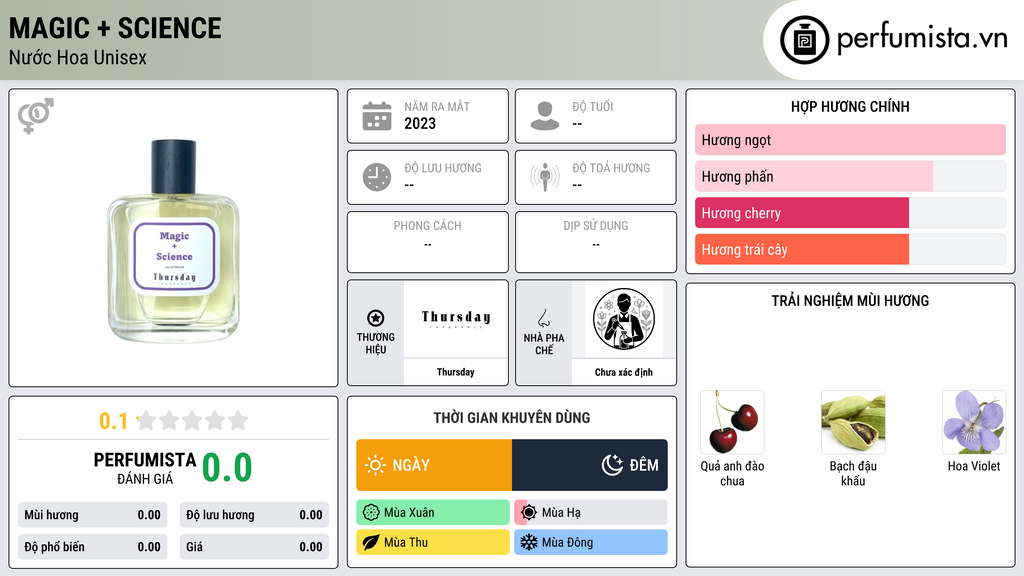The height and width of the screenshot is (576, 1024).
Task: Click the Mùa Đông snowflake season bar
Action: pos(591,542)
